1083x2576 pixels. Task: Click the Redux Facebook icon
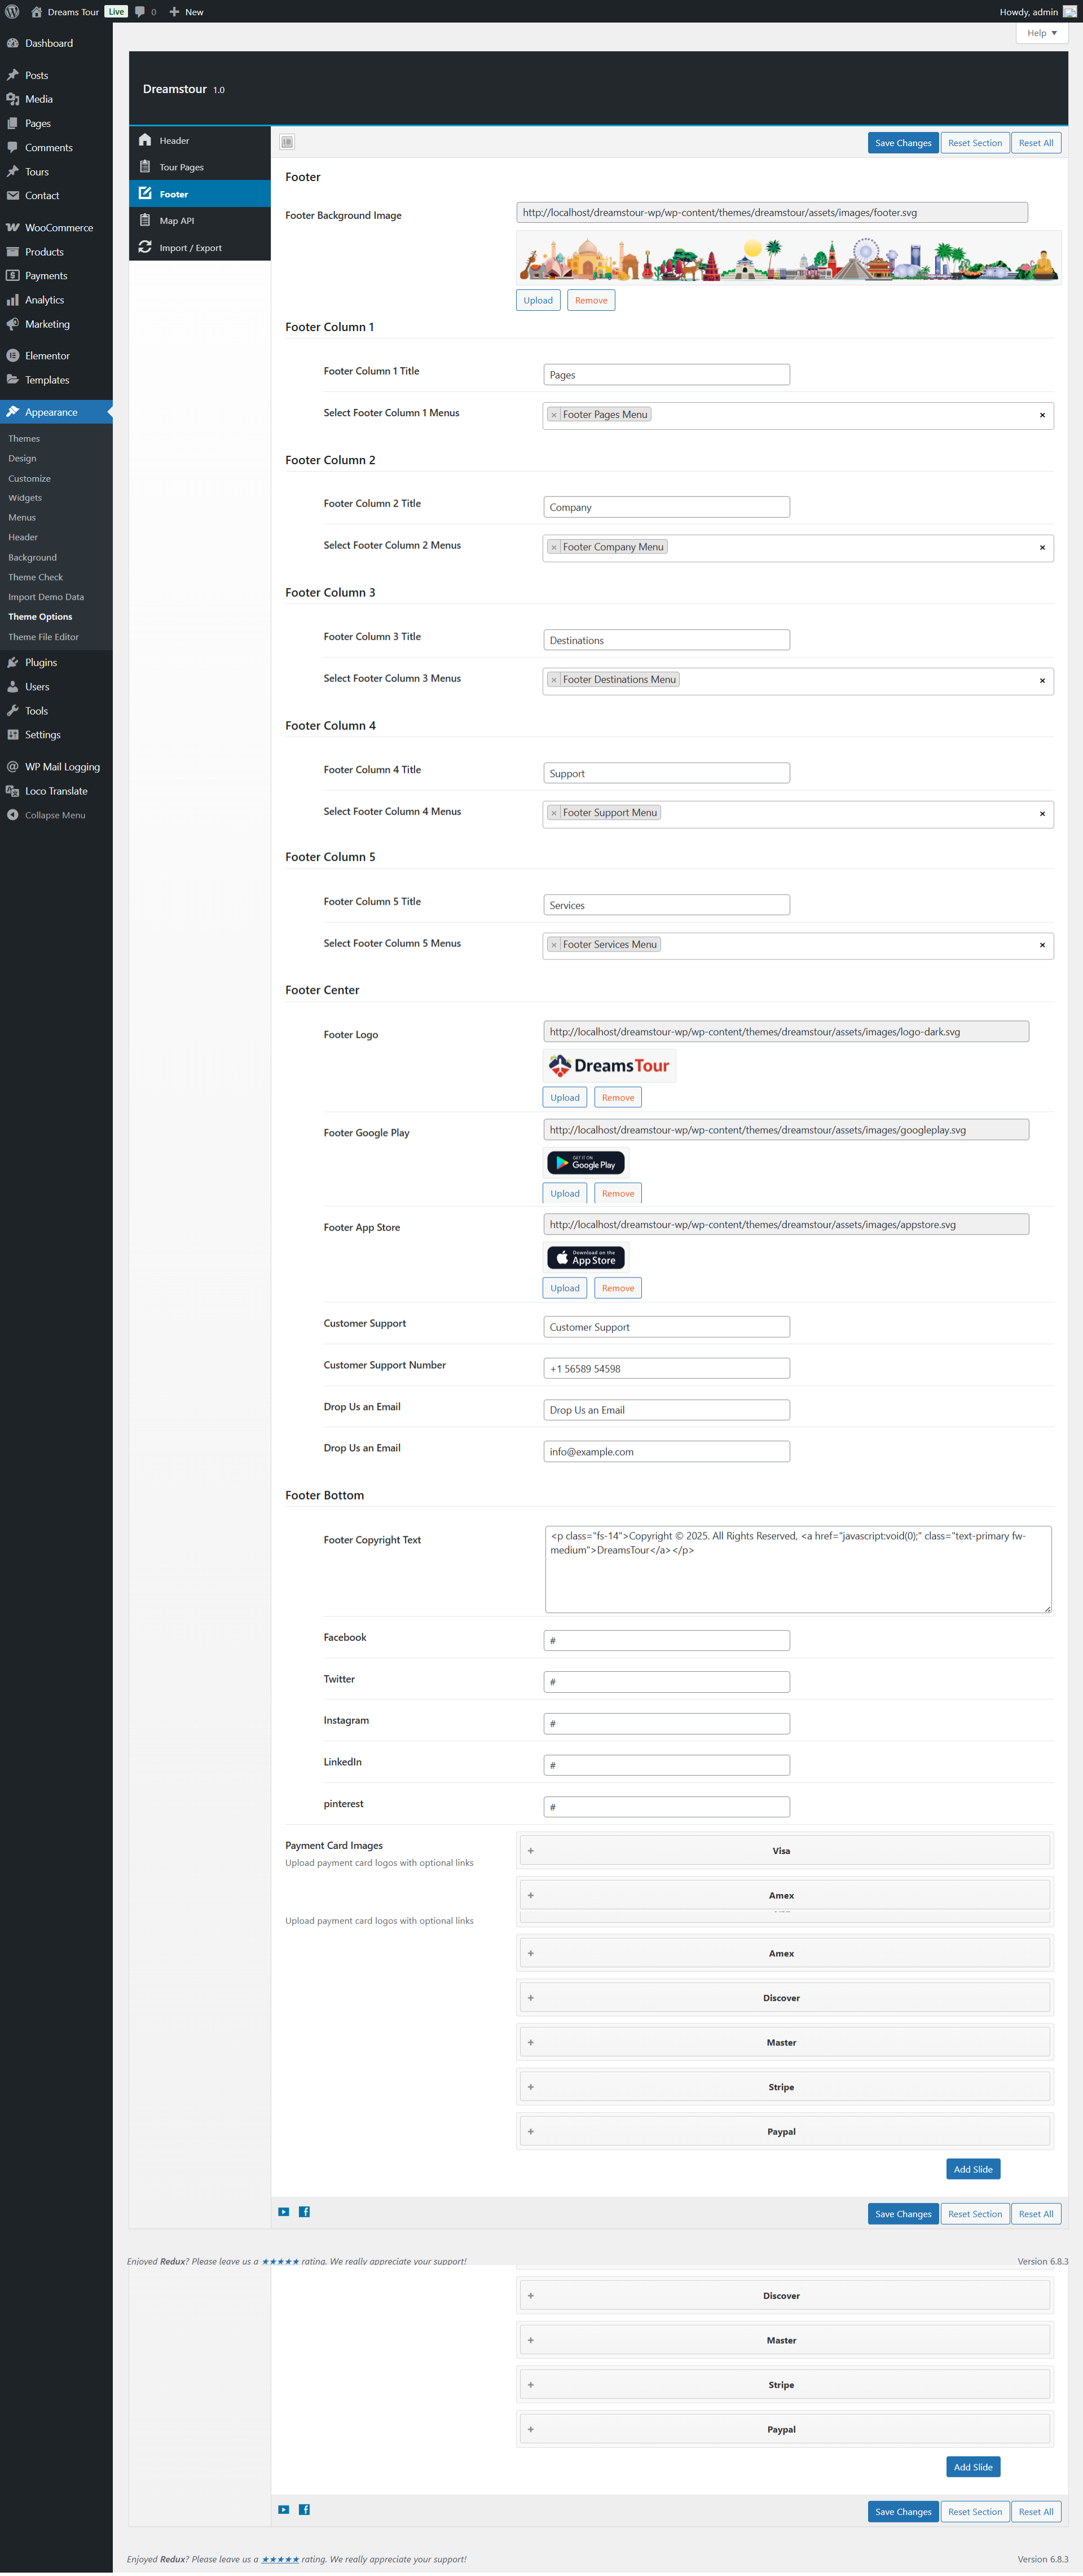click(304, 2212)
